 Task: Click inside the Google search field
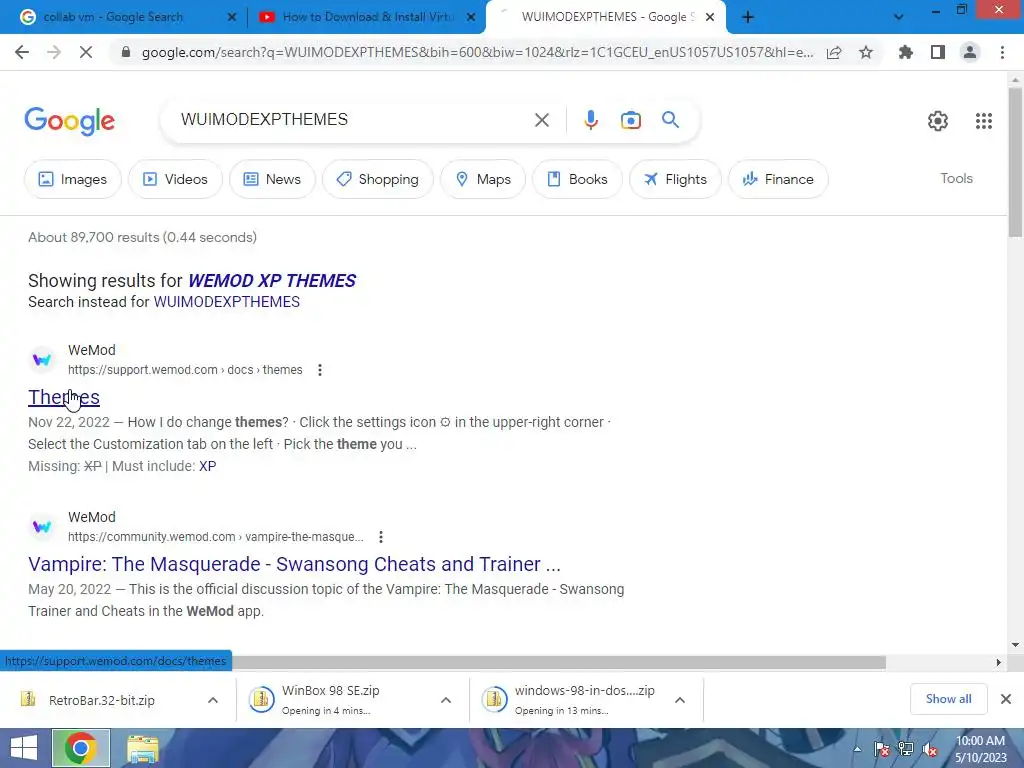coord(353,120)
